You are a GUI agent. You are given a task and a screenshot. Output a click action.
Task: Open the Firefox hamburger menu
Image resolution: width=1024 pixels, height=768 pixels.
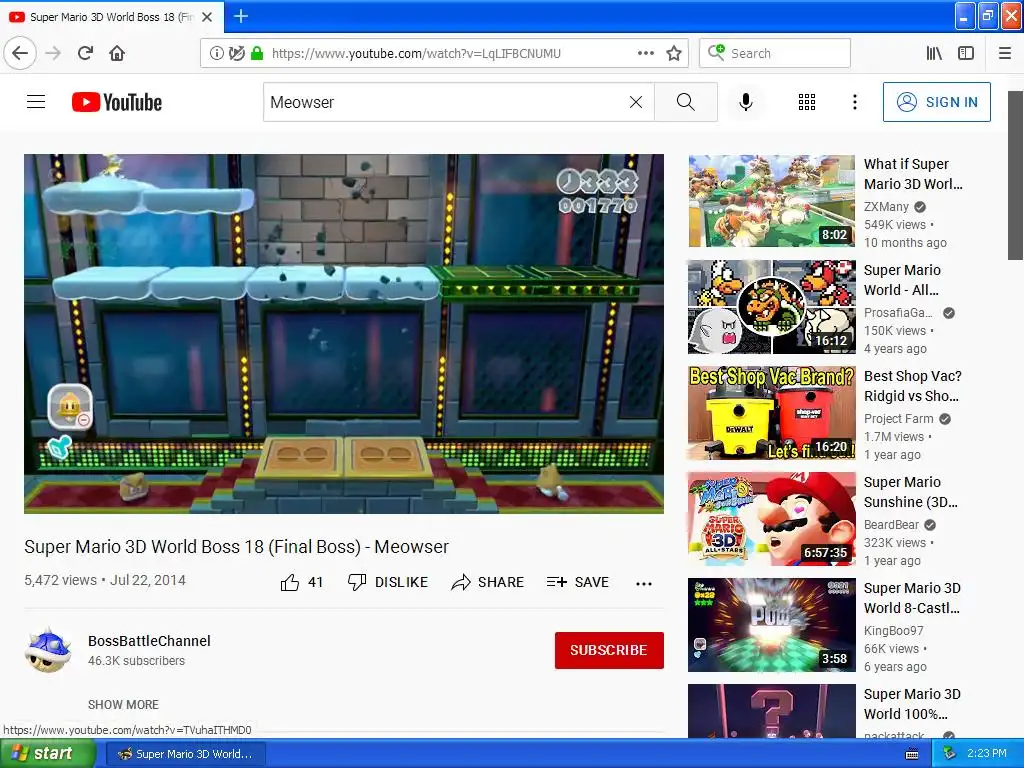(1004, 54)
